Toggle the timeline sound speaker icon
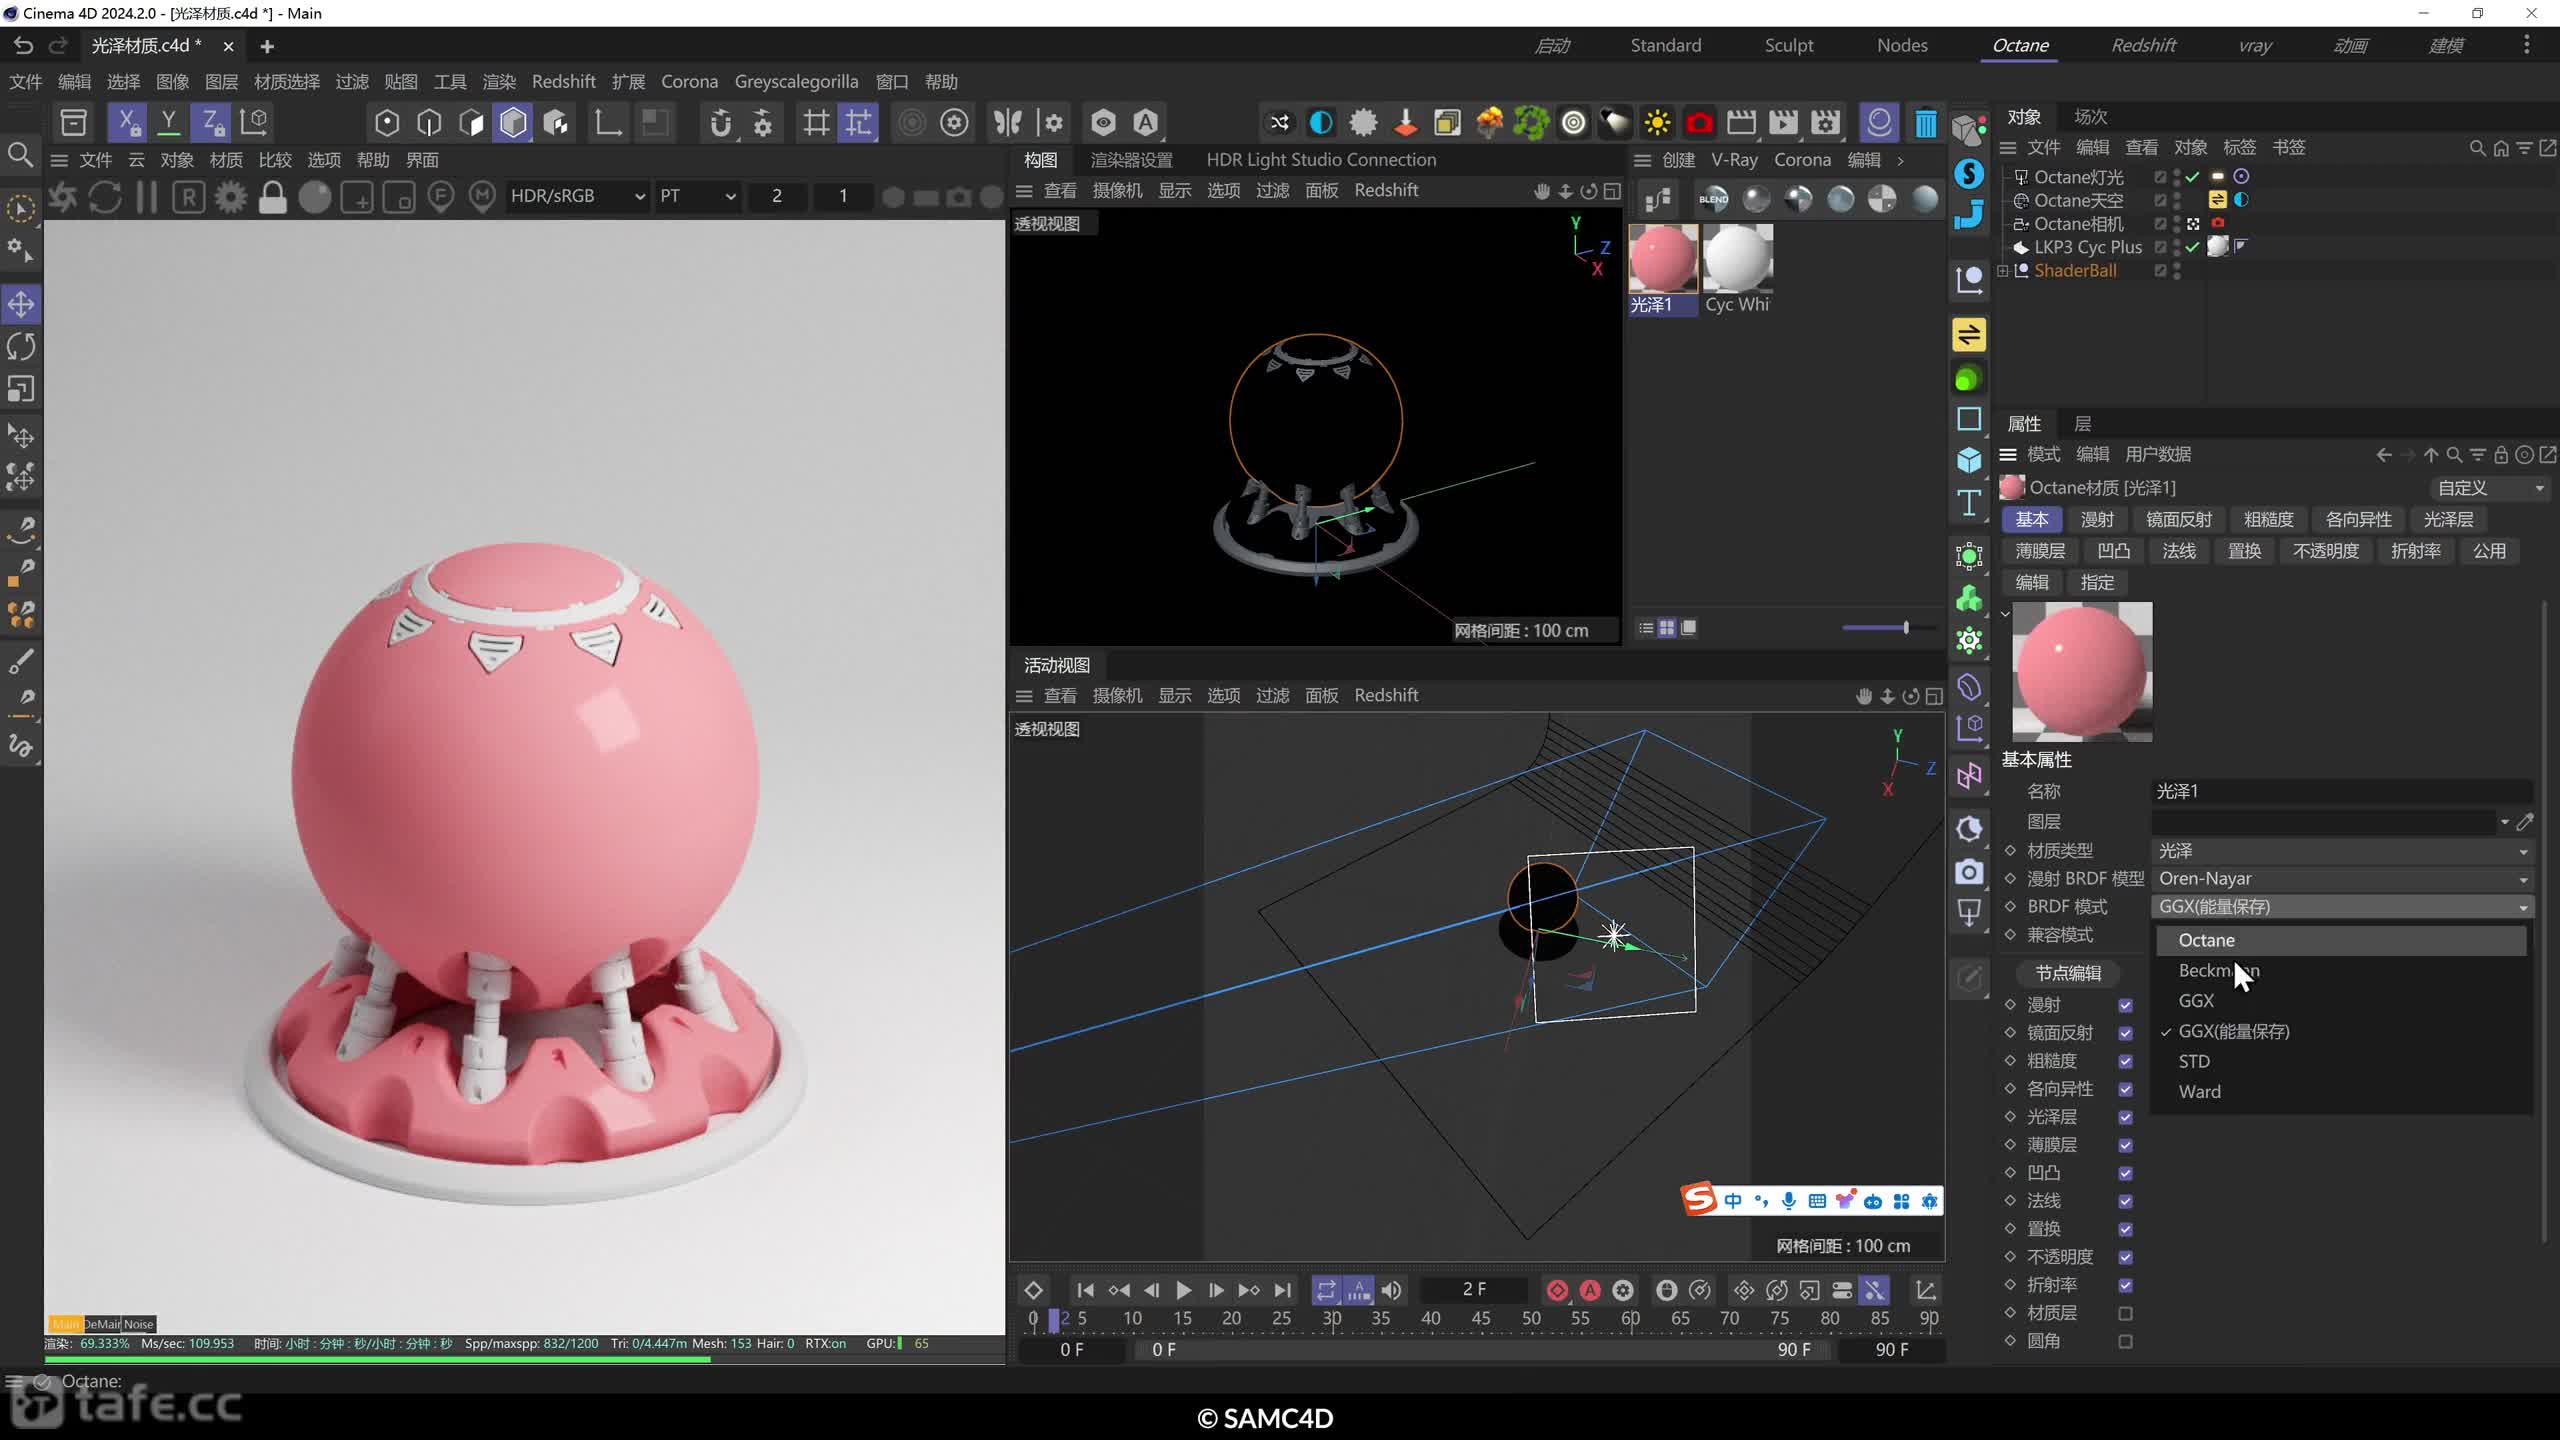2560x1440 pixels. [x=1391, y=1290]
